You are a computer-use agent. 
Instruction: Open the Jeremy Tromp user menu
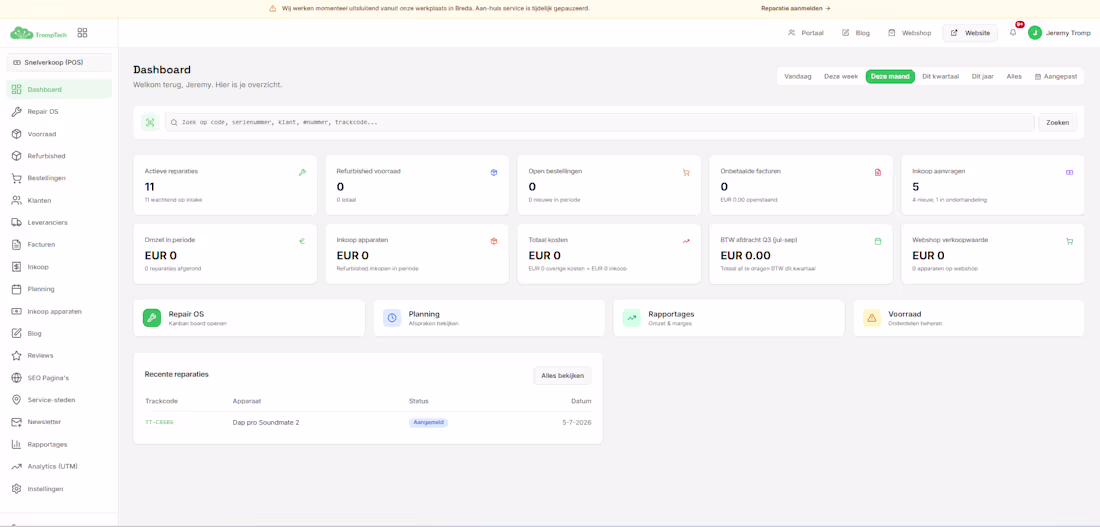pos(1060,33)
